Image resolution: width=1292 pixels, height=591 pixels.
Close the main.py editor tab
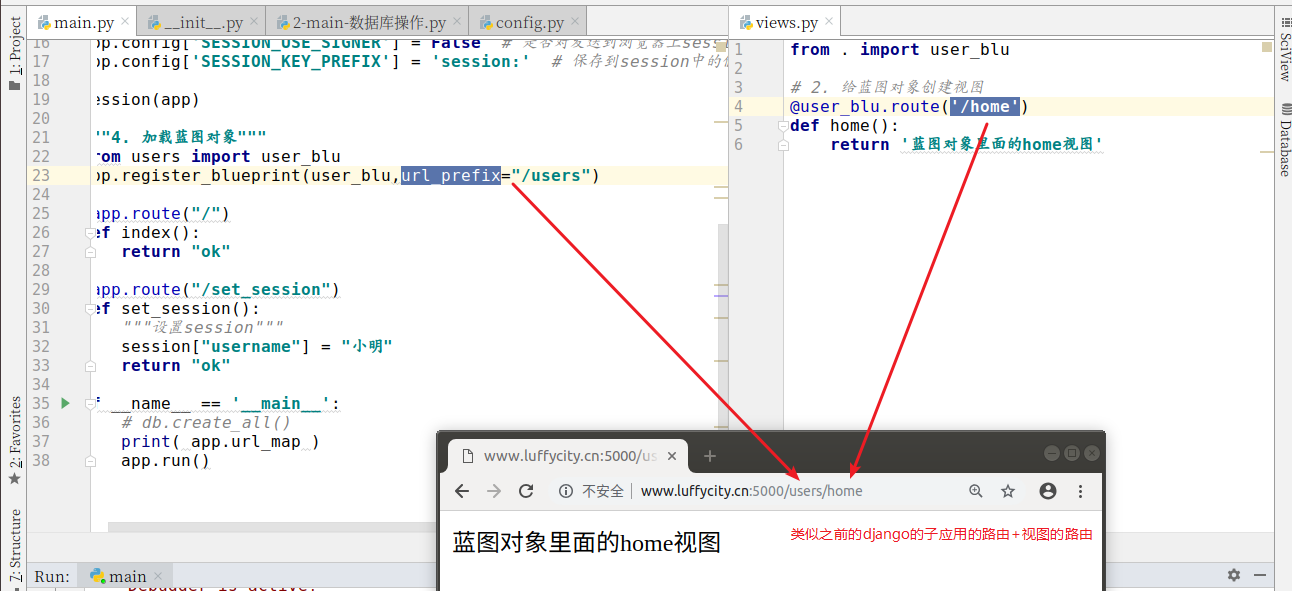pyautogui.click(x=123, y=23)
